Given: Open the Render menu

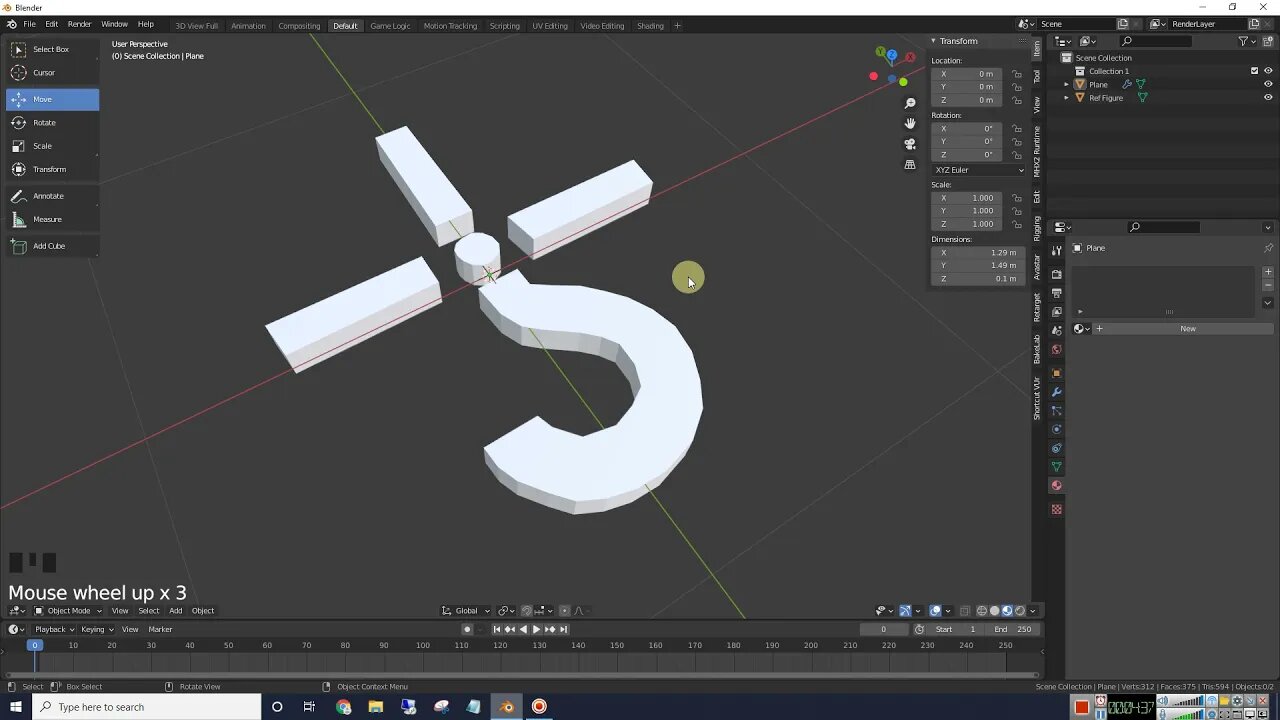Looking at the screenshot, I should pos(80,24).
